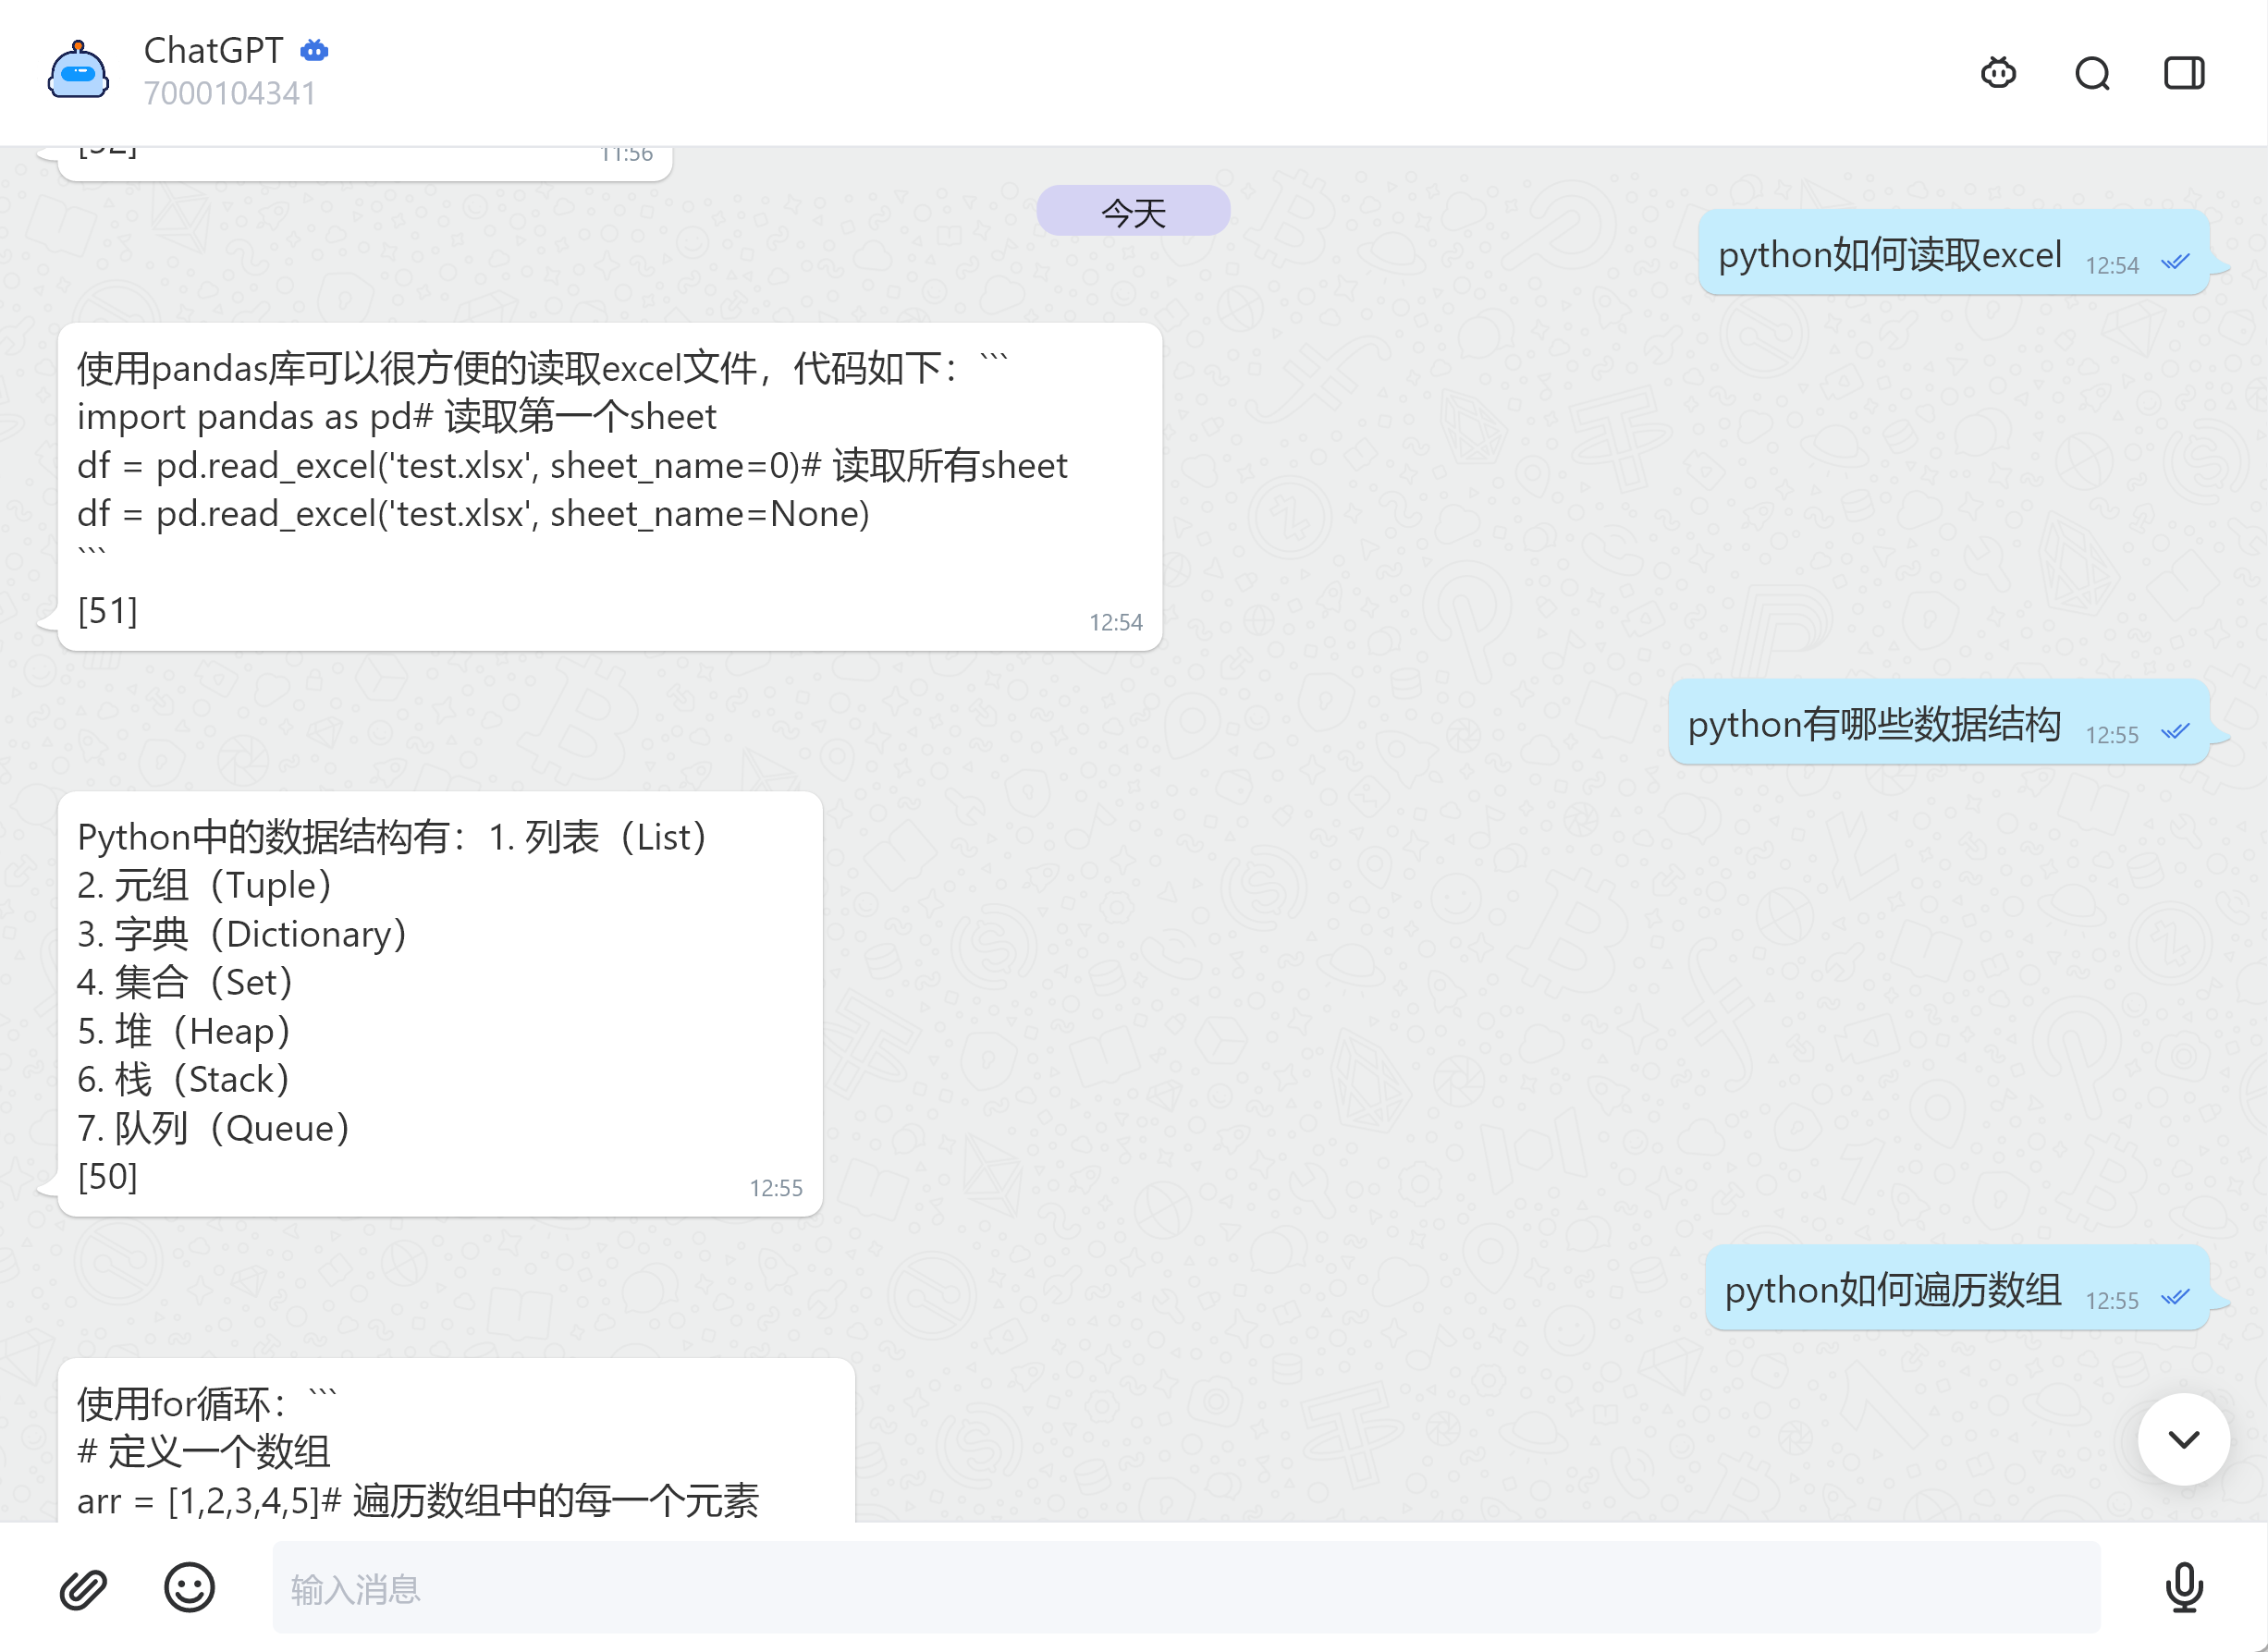Click the for循环 reply bubble
This screenshot has width=2268, height=1652.
pos(455,1448)
